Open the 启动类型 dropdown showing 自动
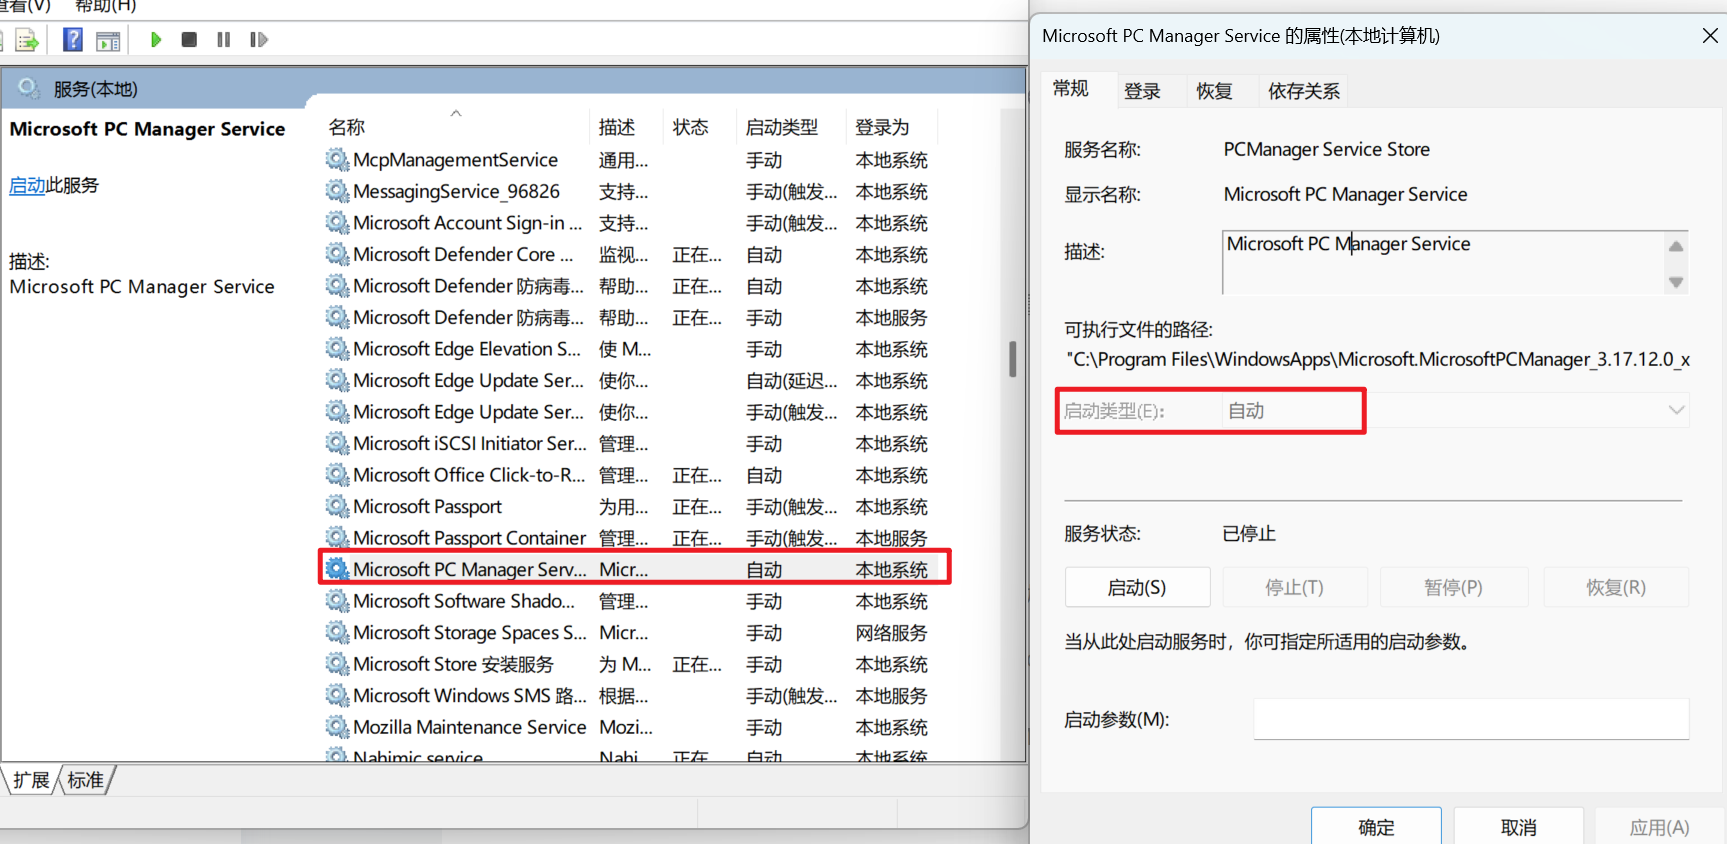 (x=1455, y=411)
